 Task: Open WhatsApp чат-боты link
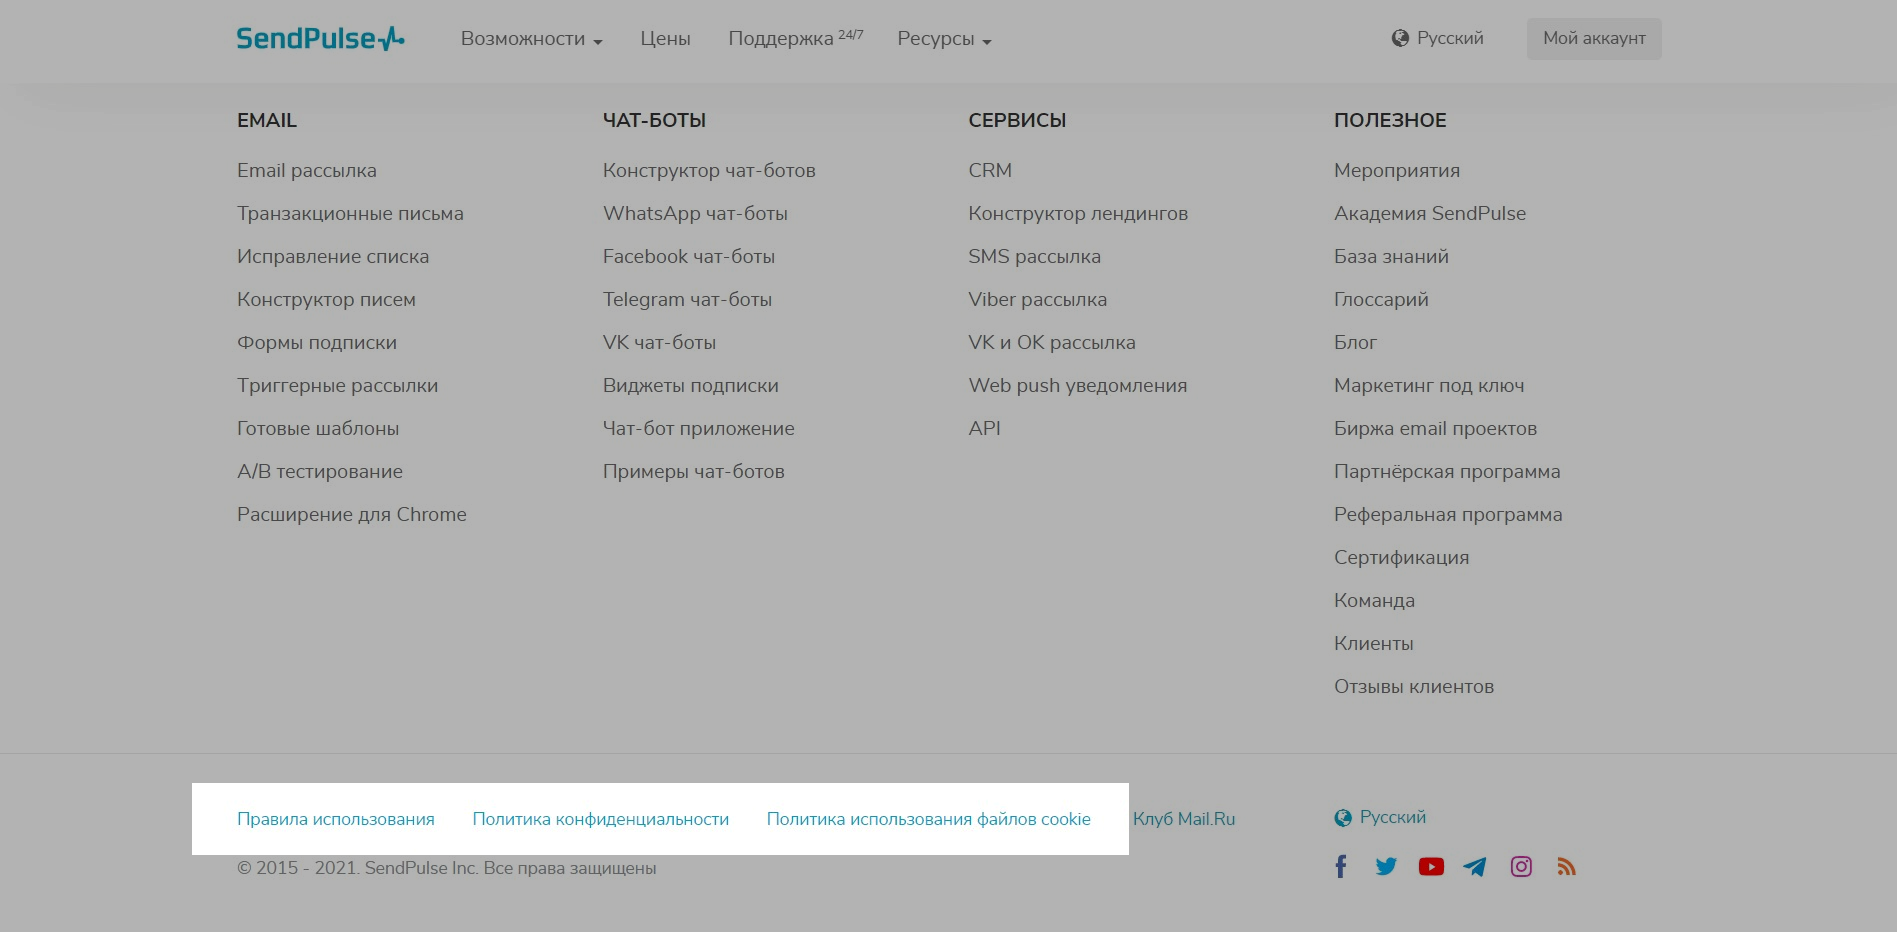click(695, 214)
